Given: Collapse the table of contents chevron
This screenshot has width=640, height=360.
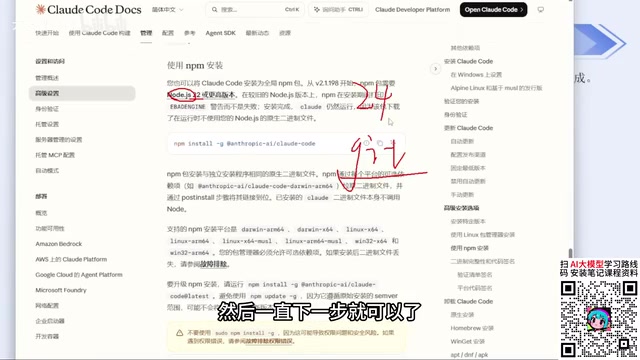Looking at the screenshot, I should tap(436, 69).
